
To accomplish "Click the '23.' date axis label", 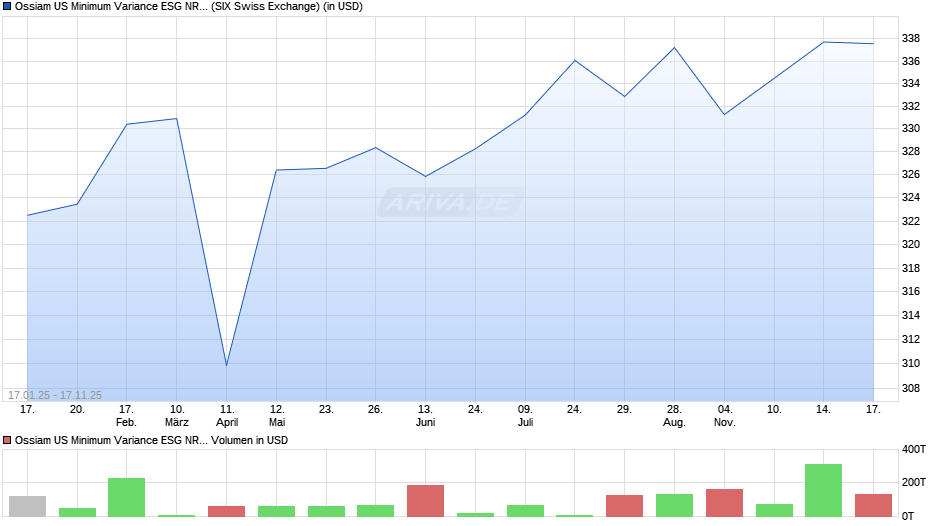I will click(x=326, y=410).
